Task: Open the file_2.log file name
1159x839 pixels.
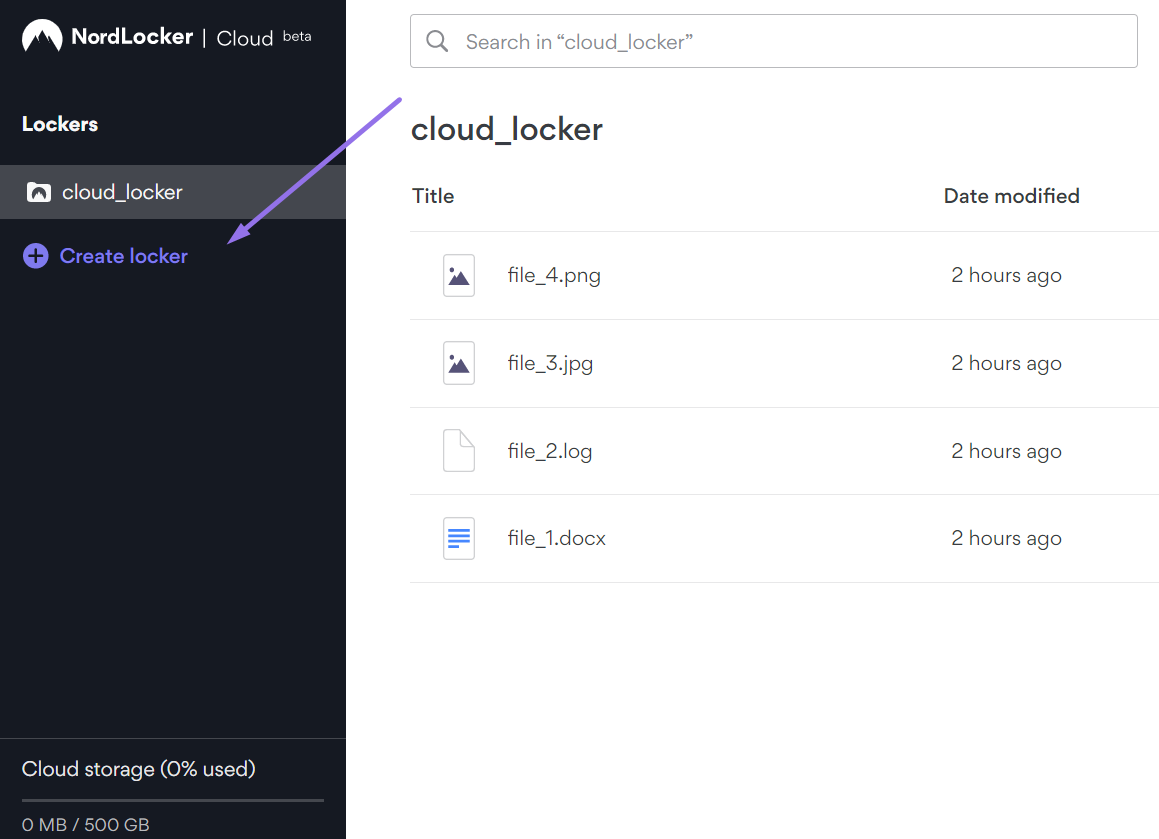Action: pyautogui.click(x=549, y=451)
